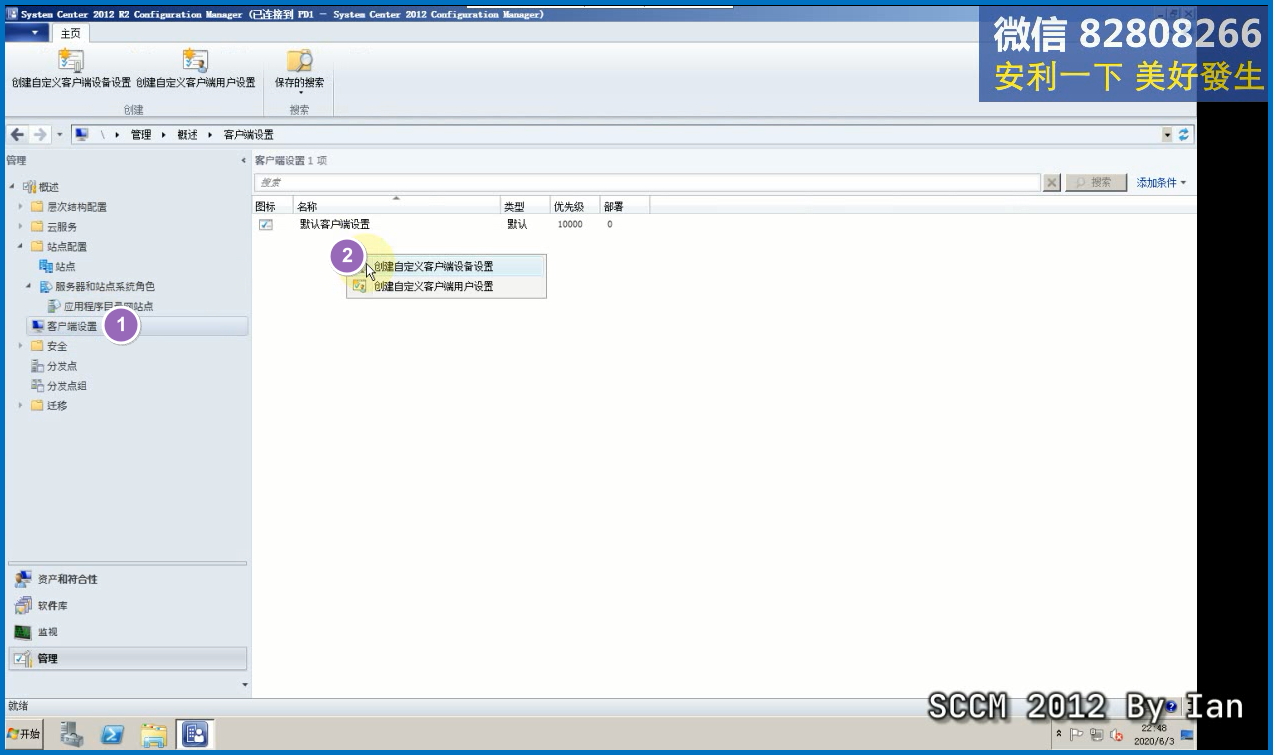Open the application menu dropdown button
This screenshot has height=755, width=1273.
coord(27,33)
